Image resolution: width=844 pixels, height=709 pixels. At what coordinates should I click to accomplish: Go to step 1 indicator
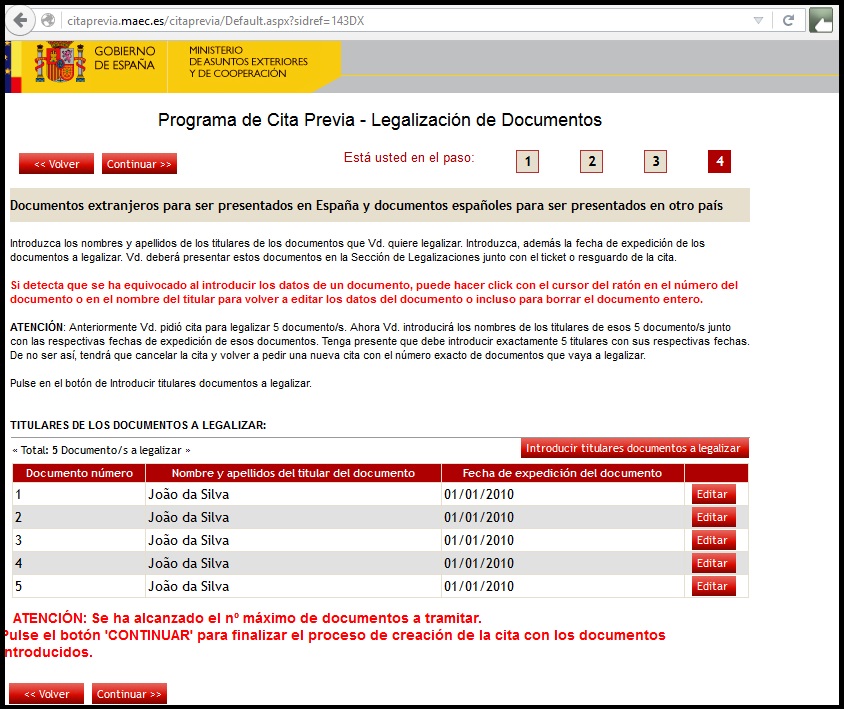528,162
